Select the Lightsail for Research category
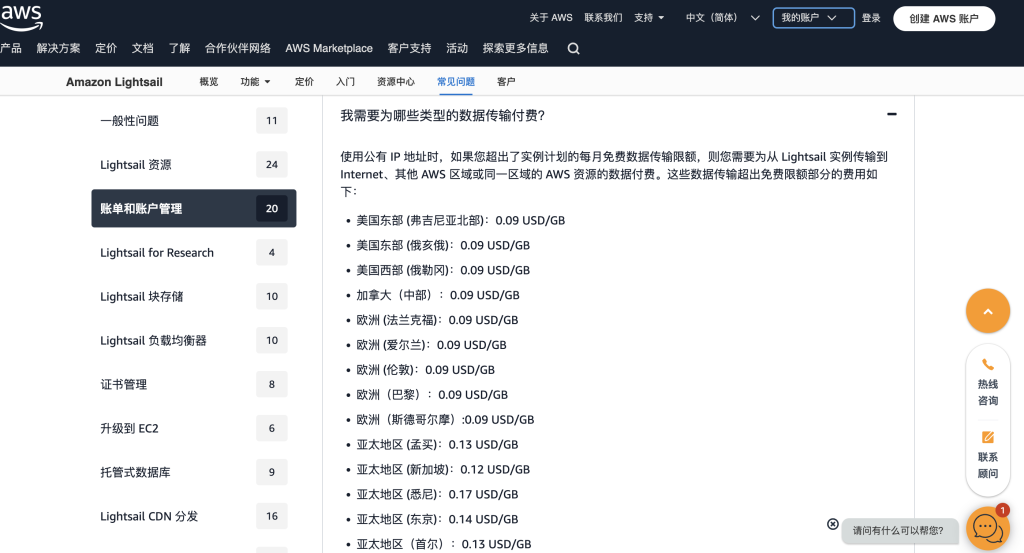 coord(193,253)
